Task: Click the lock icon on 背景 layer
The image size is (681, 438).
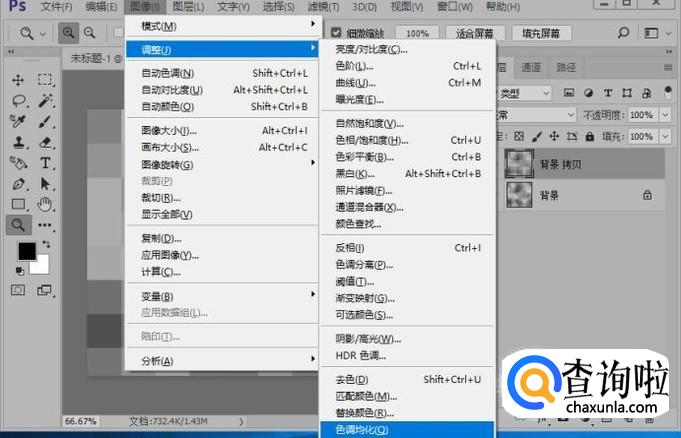Action: point(647,195)
